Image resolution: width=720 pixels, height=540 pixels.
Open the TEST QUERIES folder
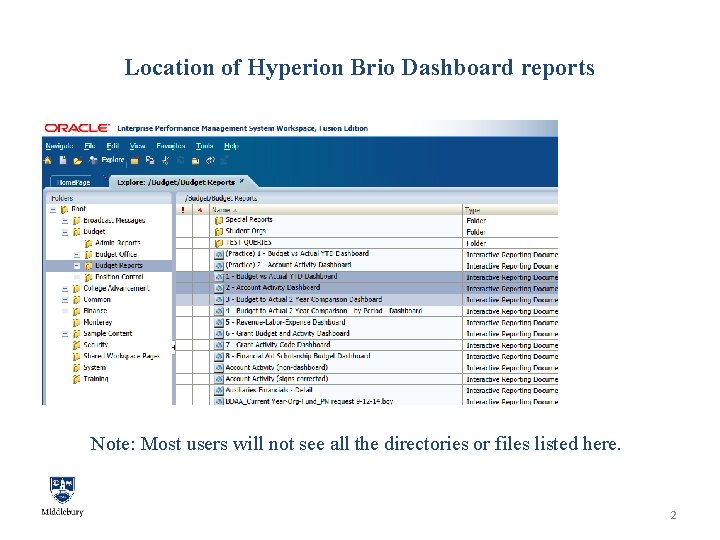click(248, 242)
